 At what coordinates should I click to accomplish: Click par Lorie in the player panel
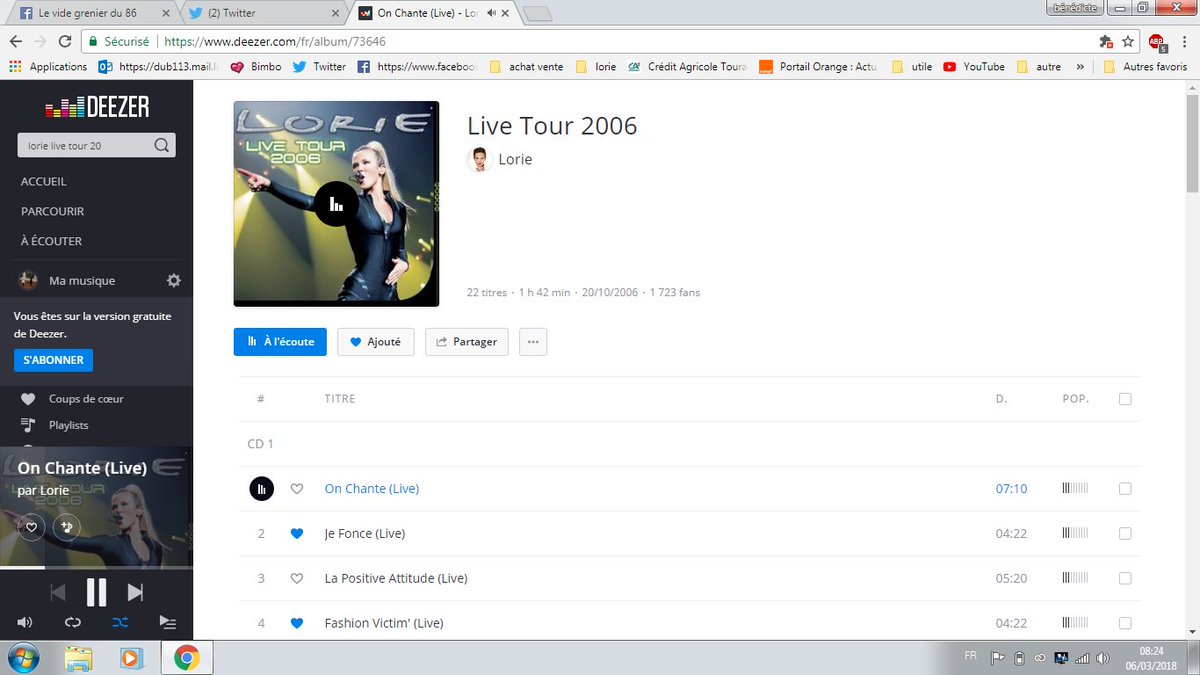click(43, 490)
